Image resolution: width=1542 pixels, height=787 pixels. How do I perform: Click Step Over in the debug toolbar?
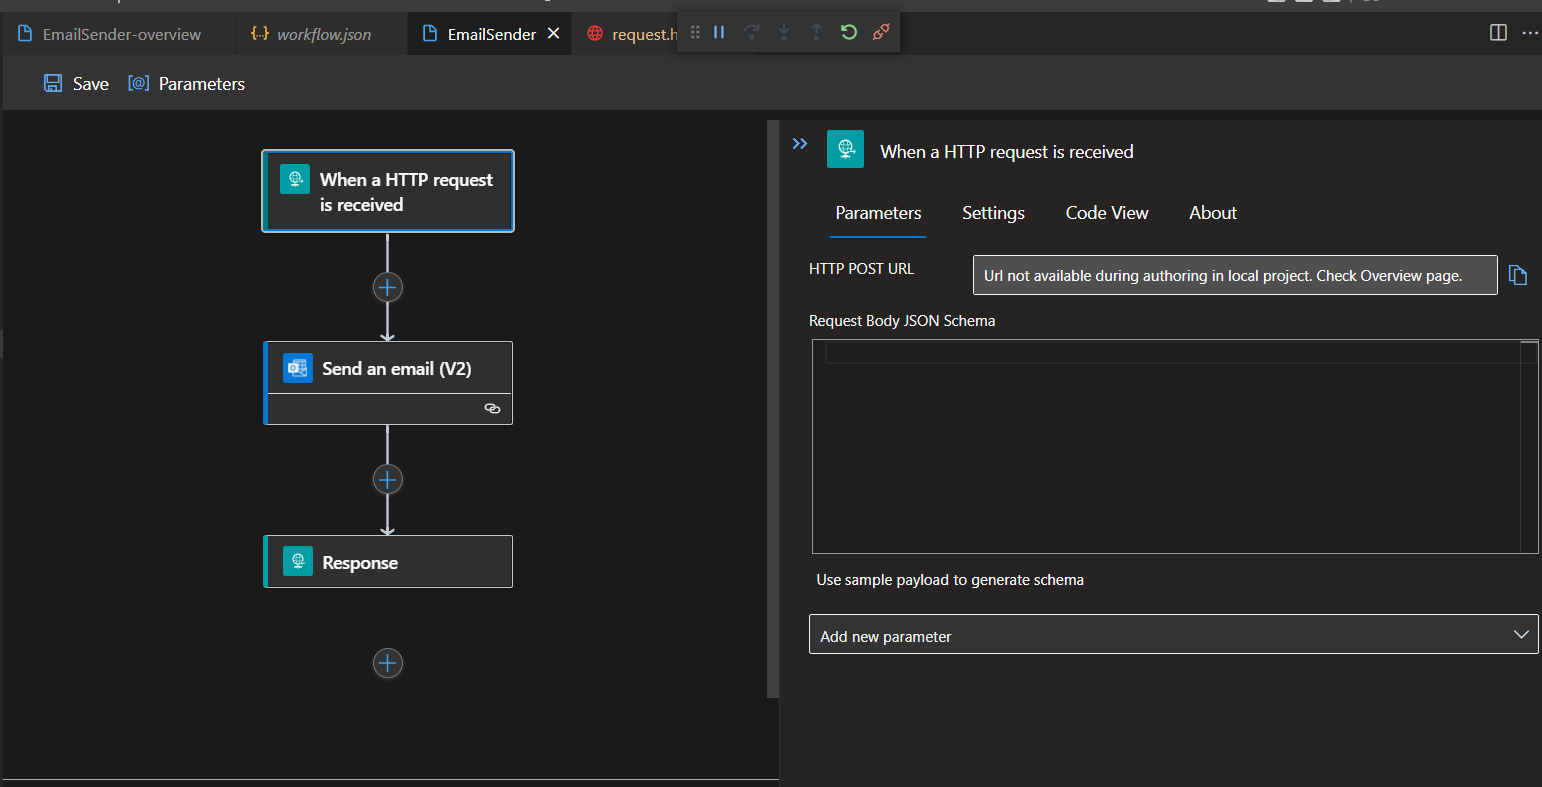[751, 32]
